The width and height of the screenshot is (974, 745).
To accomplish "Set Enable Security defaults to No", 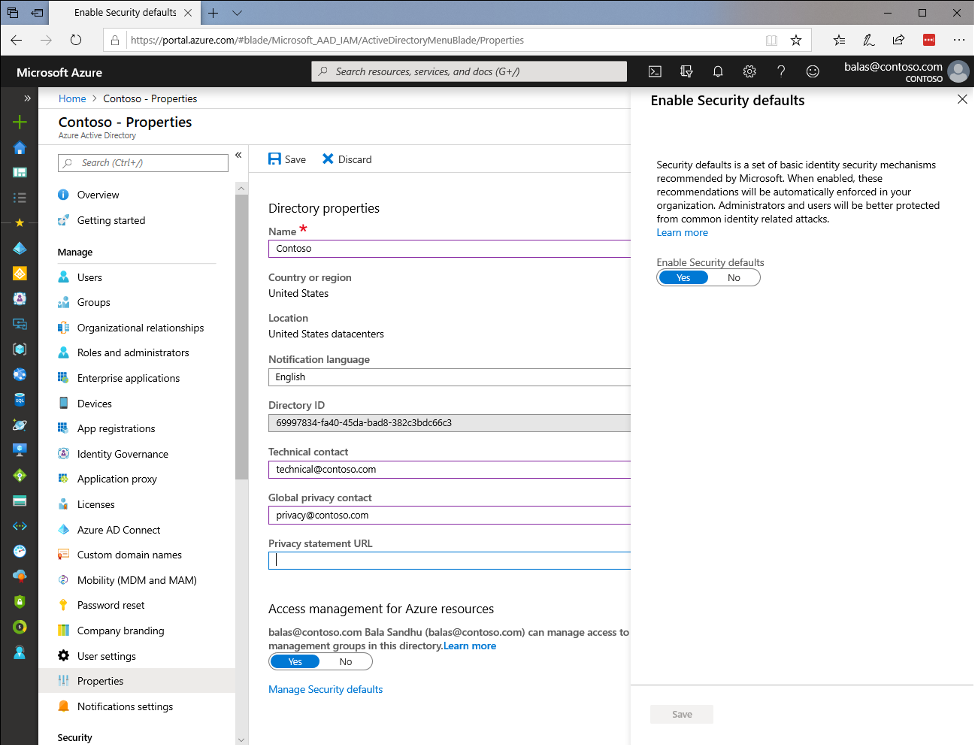I will click(x=734, y=278).
